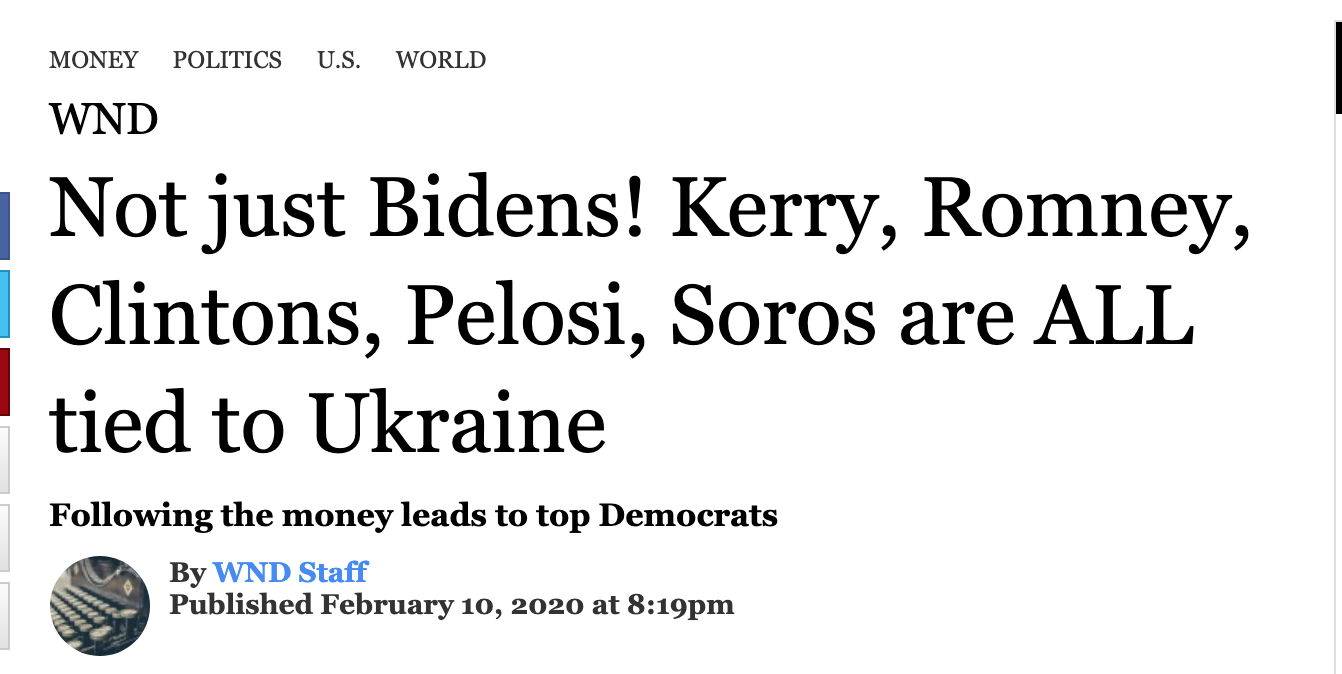Go to the POLITICS section
This screenshot has width=1342, height=674.
(x=227, y=60)
